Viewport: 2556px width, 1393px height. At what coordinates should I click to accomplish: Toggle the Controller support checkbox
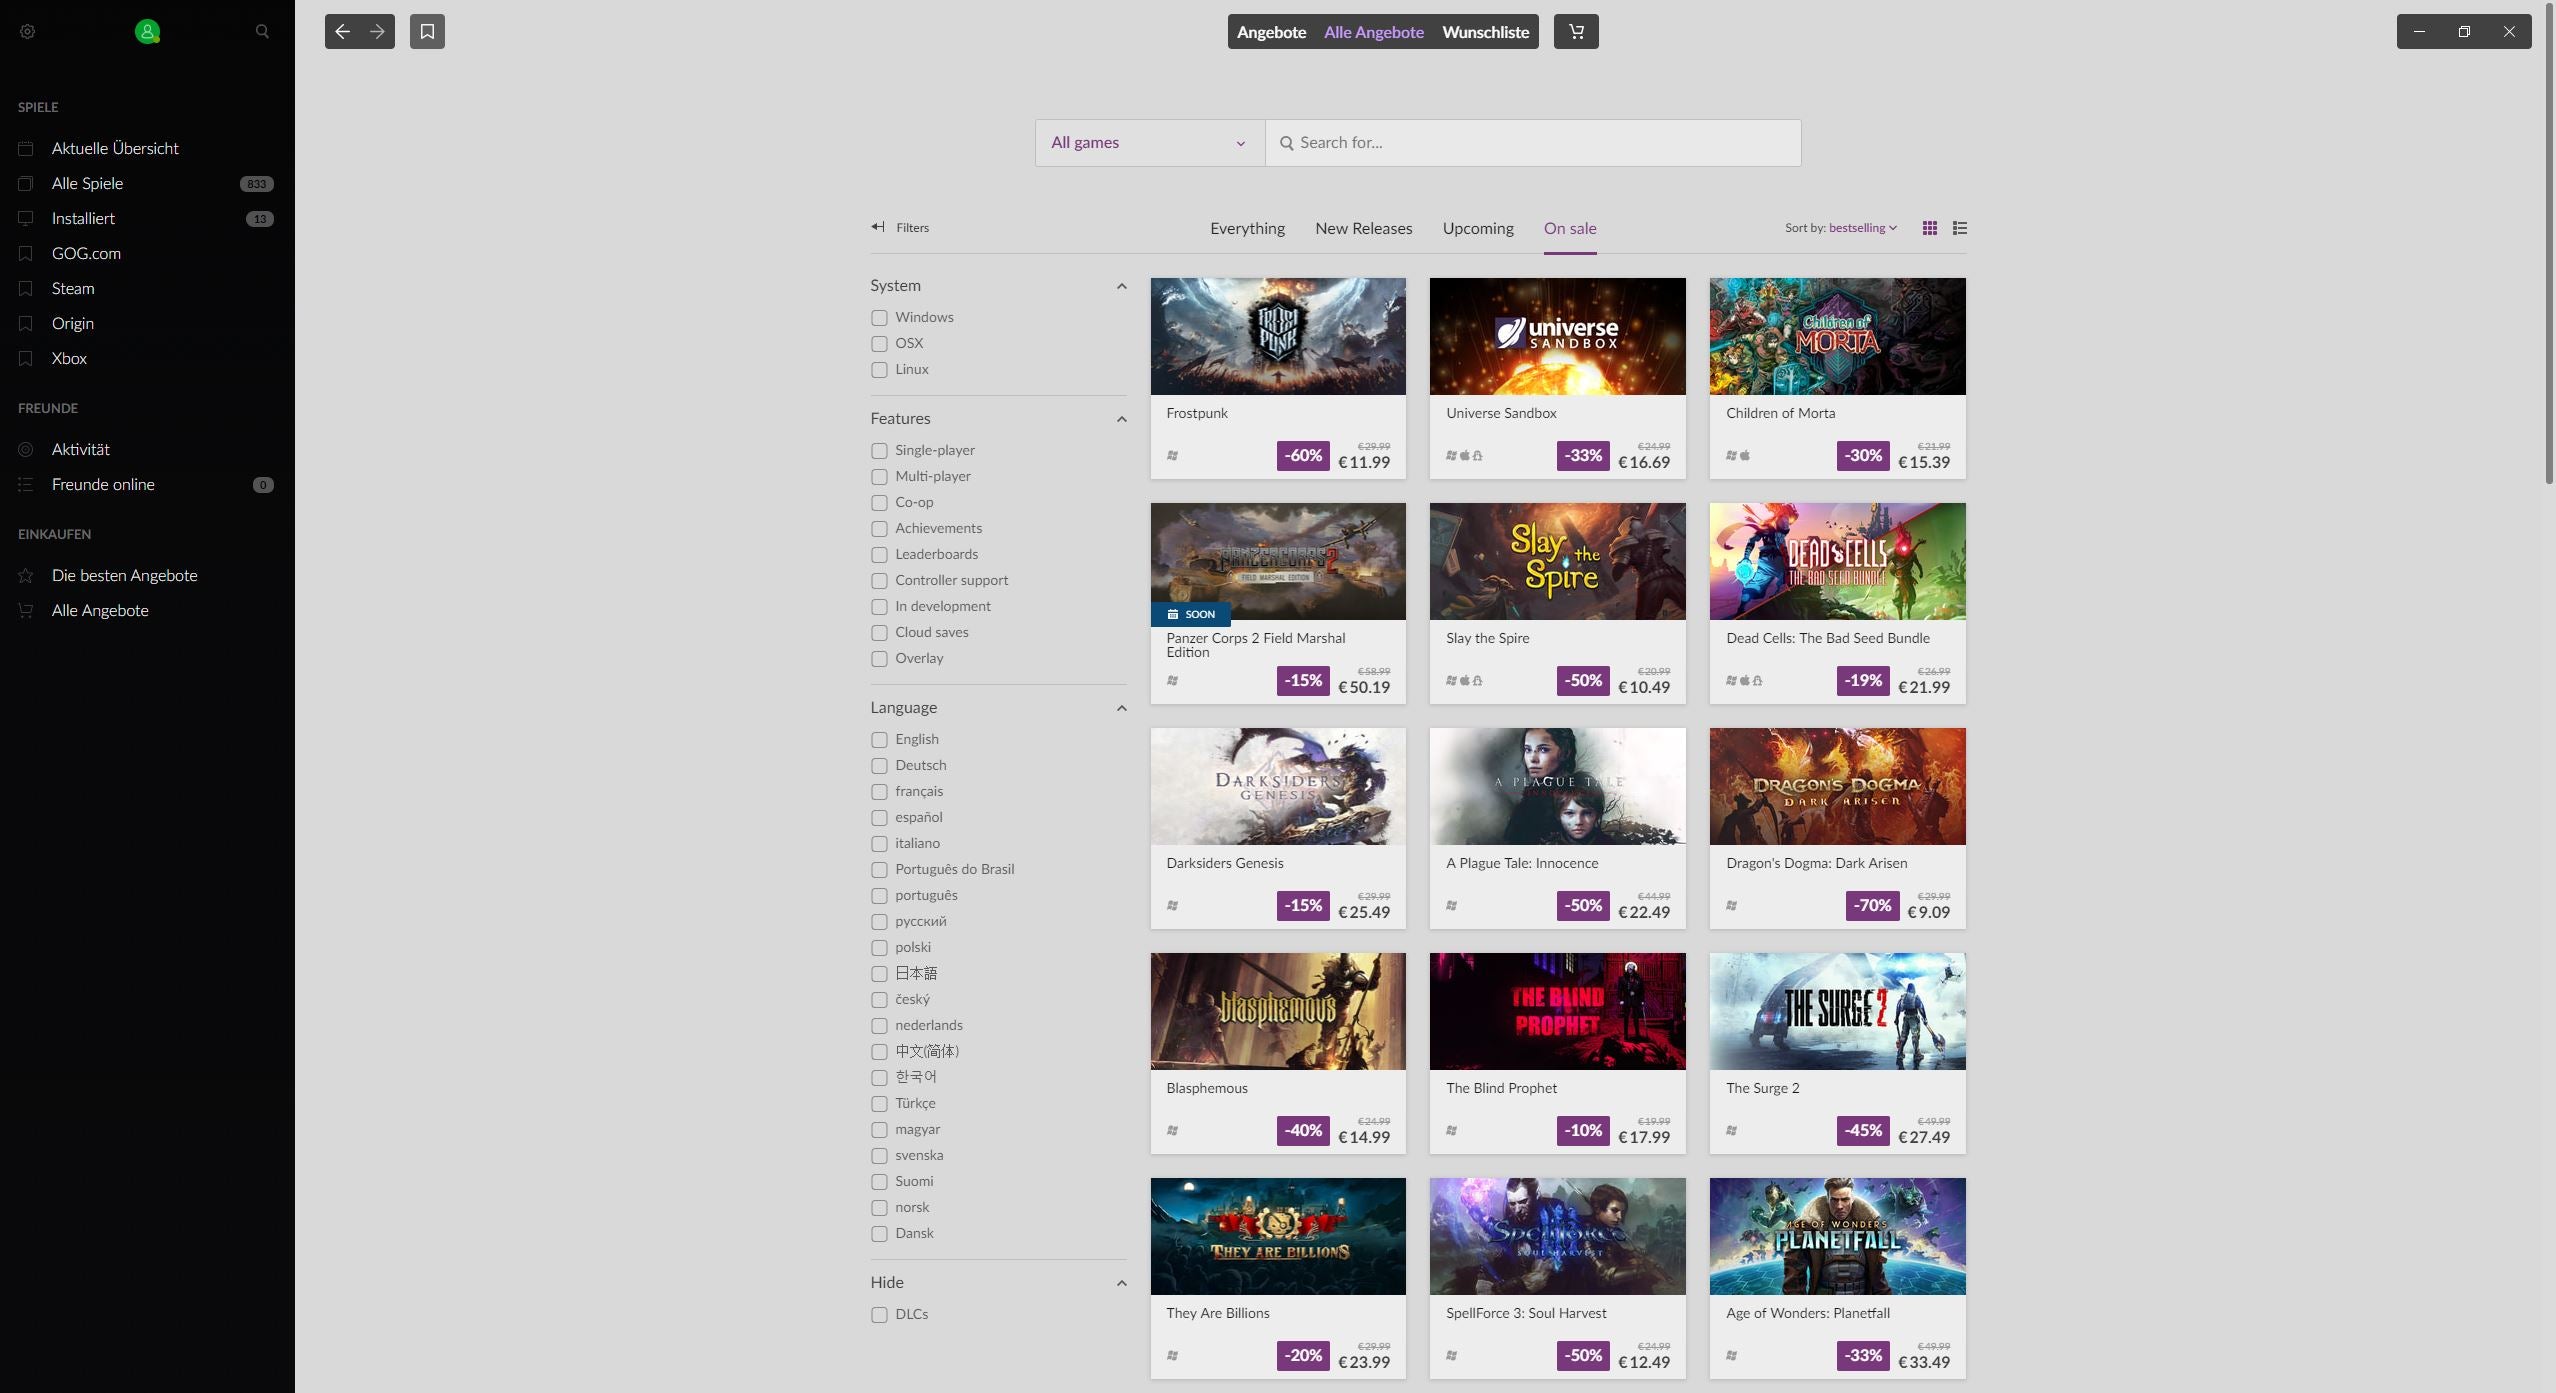pos(879,581)
